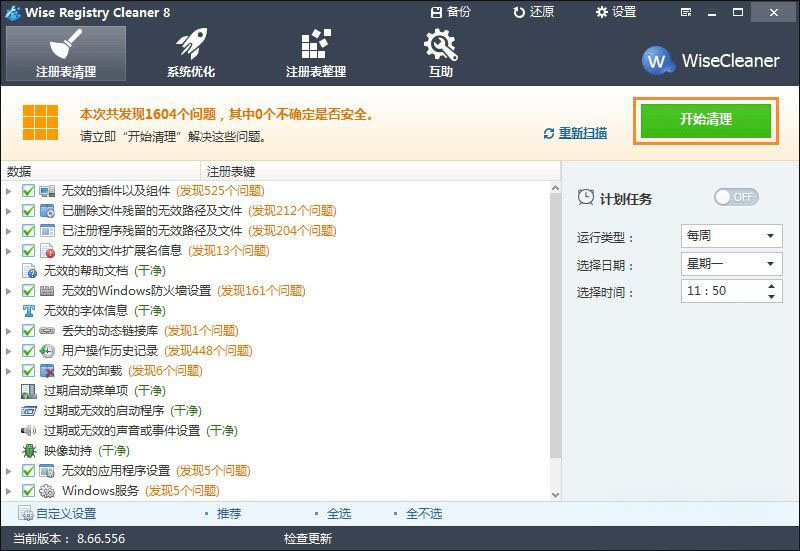800x551 pixels.
Task: Click 检查更新 in the status bar
Action: [308, 538]
